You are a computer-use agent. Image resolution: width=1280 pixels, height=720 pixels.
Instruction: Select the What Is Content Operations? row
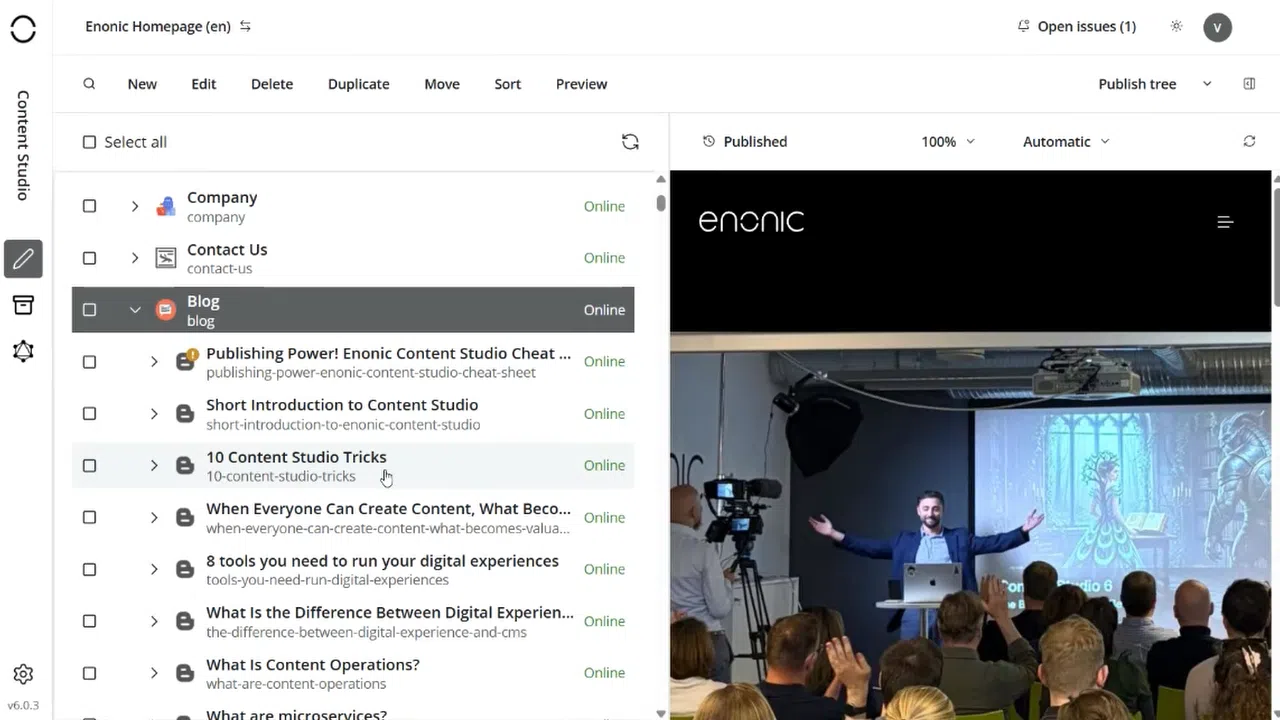pyautogui.click(x=353, y=673)
